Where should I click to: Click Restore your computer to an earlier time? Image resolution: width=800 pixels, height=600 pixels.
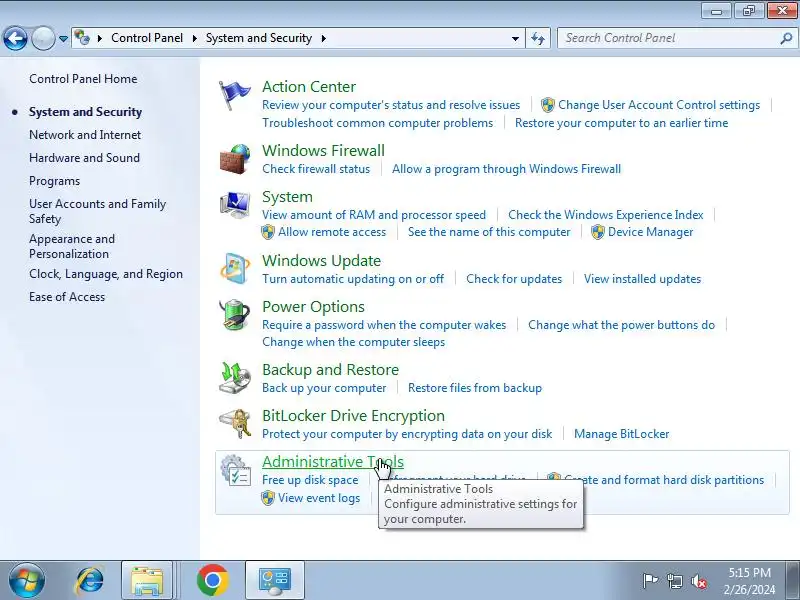[621, 123]
